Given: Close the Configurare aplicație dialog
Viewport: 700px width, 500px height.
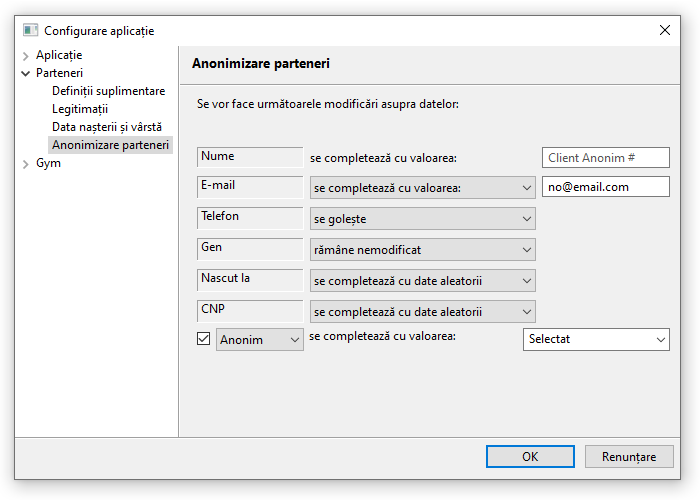Looking at the screenshot, I should (x=665, y=30).
